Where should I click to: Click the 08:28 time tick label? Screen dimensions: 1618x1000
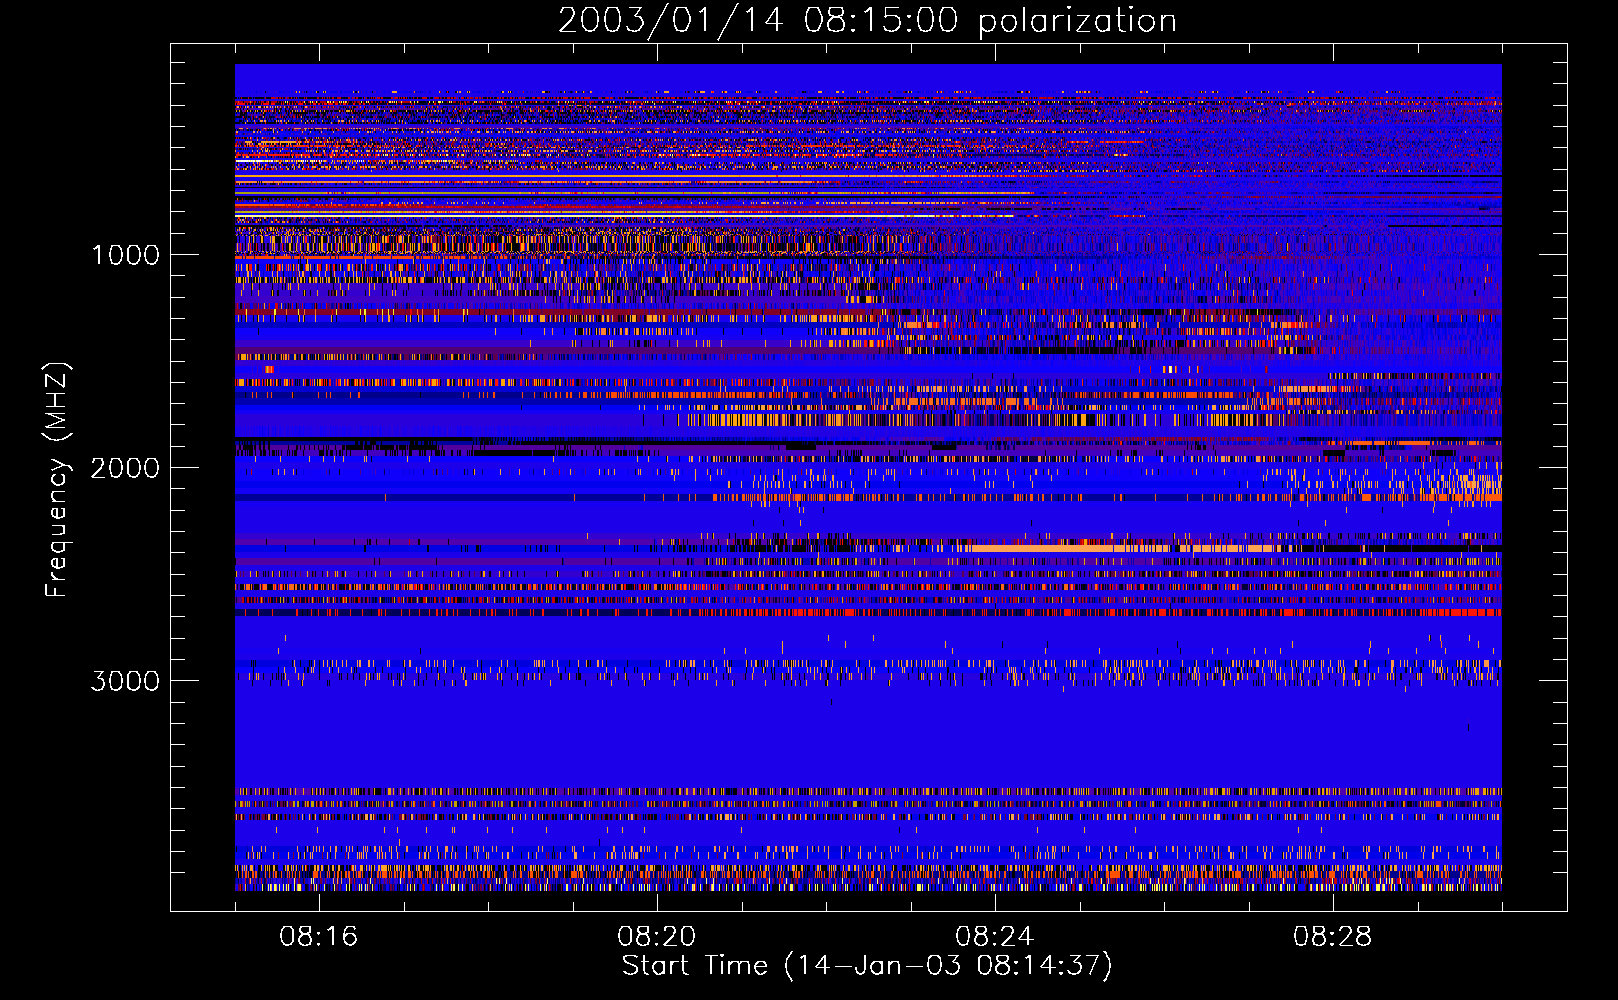click(1332, 937)
